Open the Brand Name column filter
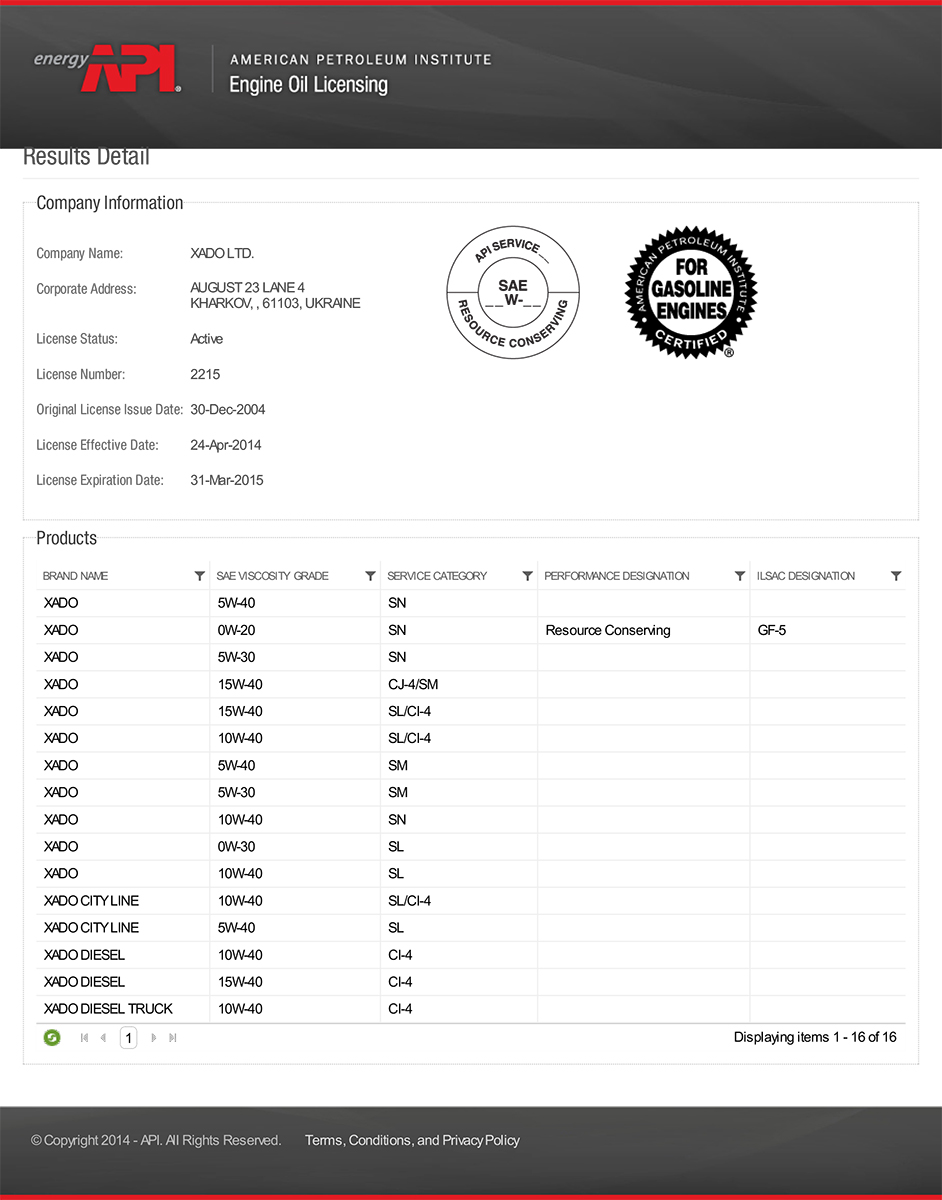 pos(200,576)
